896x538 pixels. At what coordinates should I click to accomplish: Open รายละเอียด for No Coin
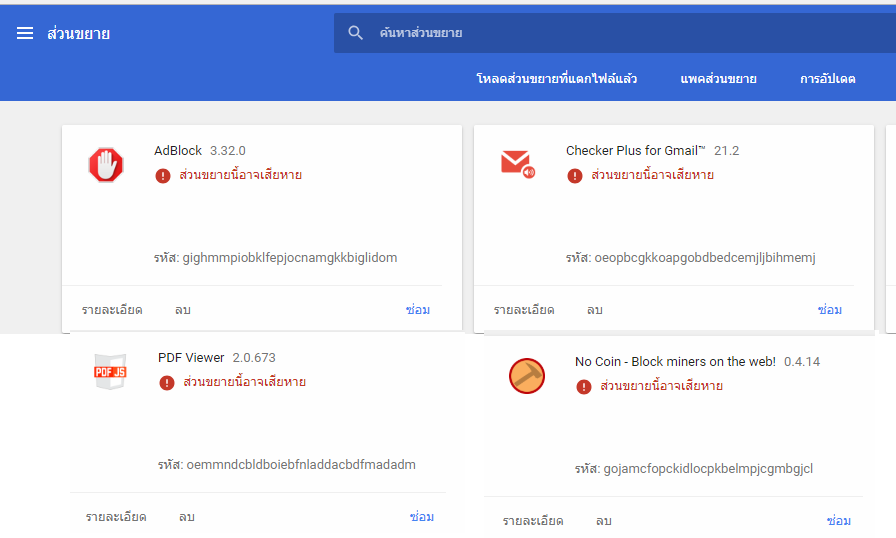tap(533, 521)
